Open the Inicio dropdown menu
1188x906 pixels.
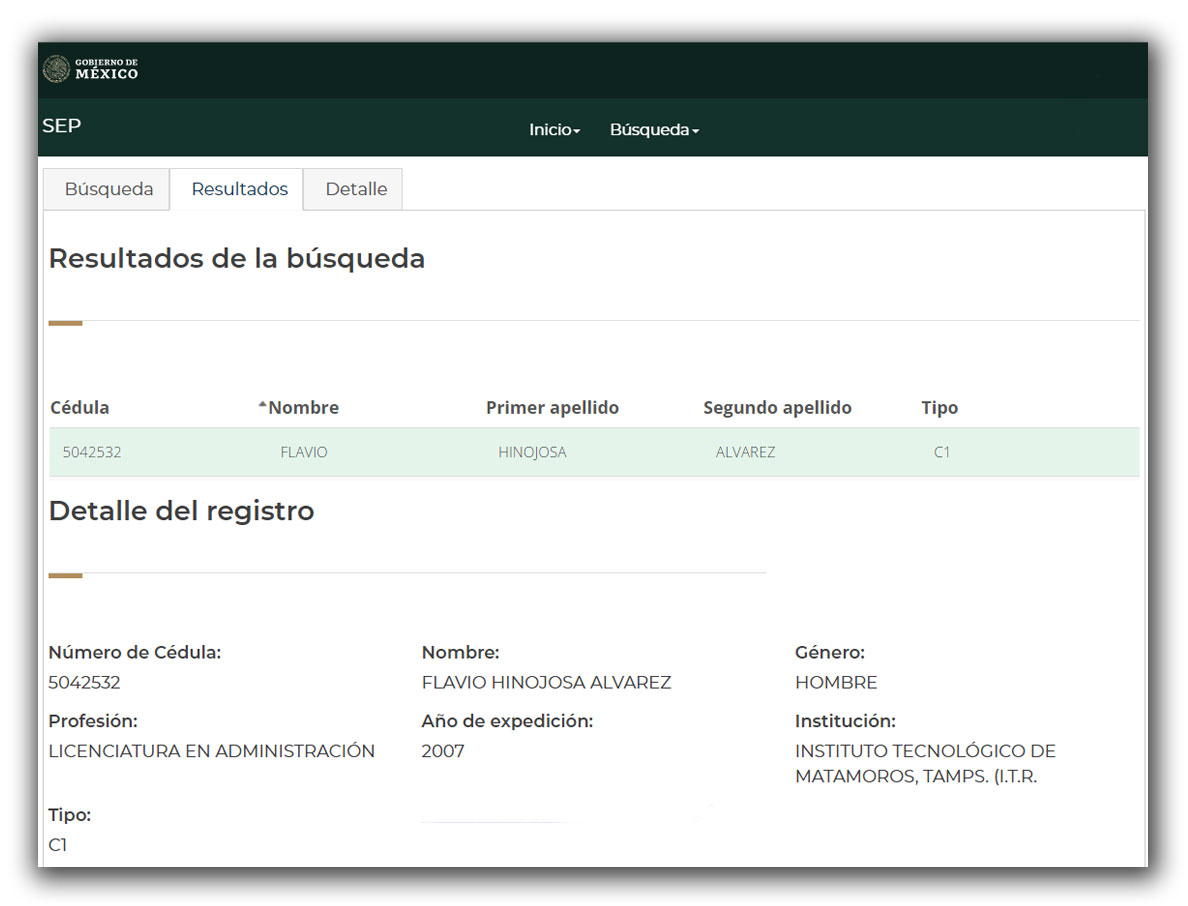(554, 130)
